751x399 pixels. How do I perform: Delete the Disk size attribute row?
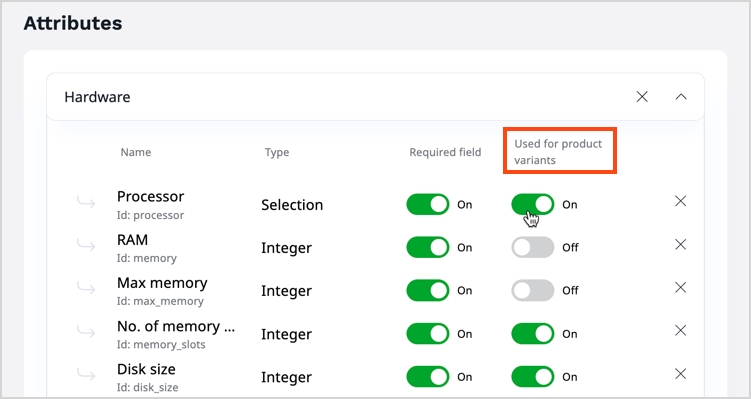[681, 374]
